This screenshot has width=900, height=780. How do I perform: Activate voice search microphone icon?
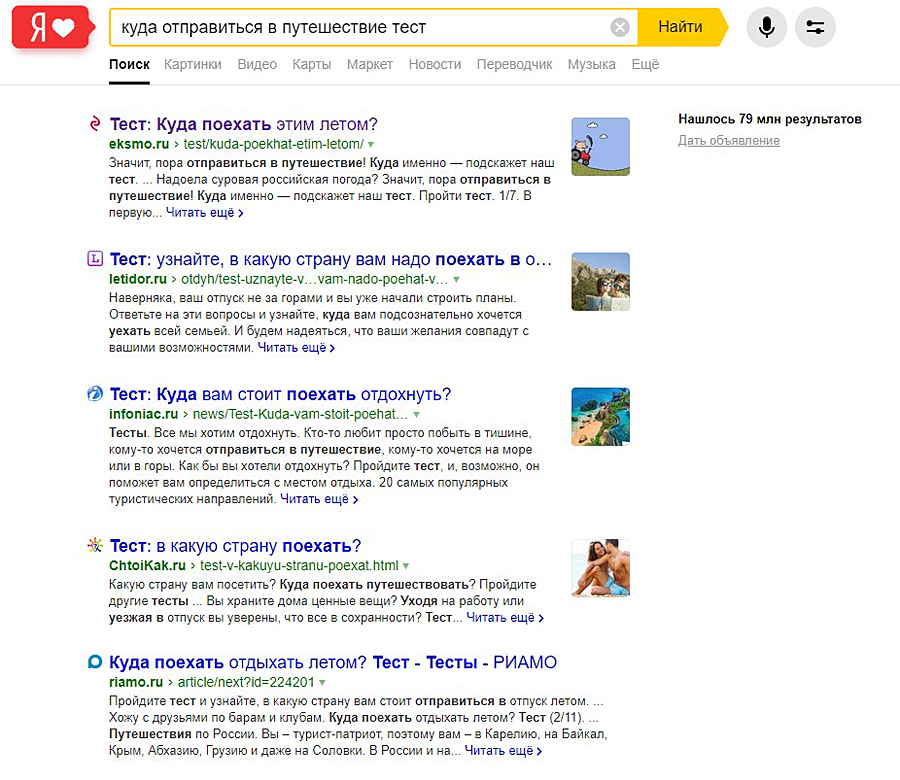[x=767, y=27]
